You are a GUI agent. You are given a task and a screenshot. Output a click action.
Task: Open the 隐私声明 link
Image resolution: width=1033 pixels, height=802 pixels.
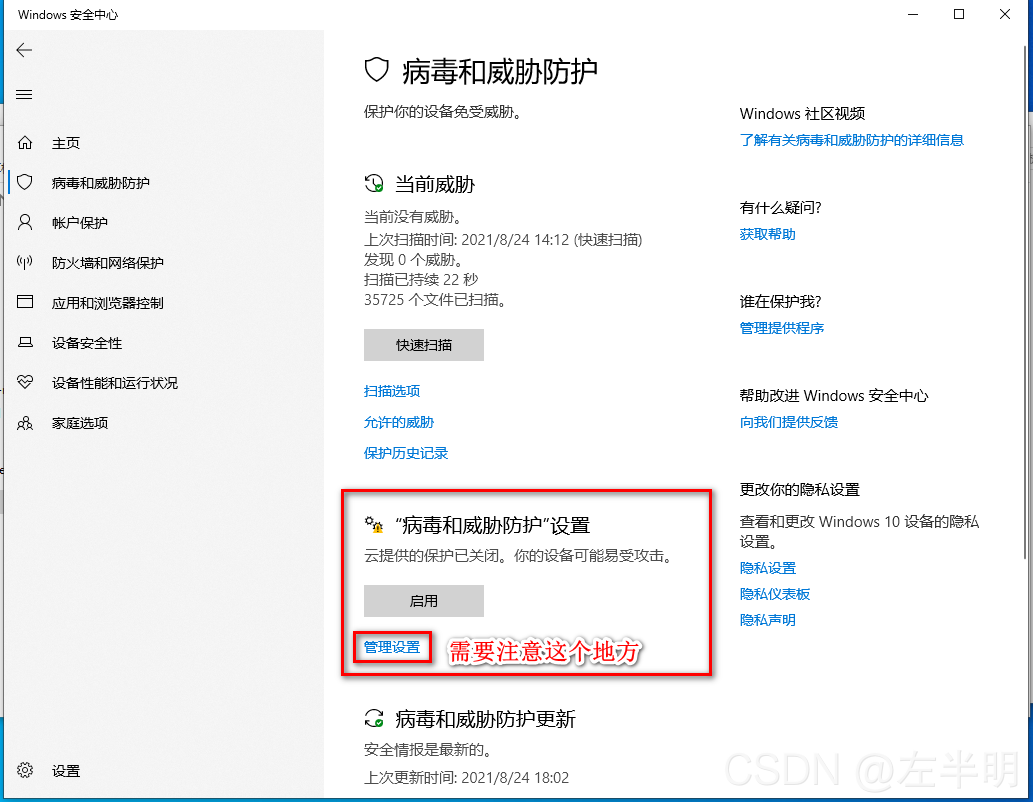(768, 619)
